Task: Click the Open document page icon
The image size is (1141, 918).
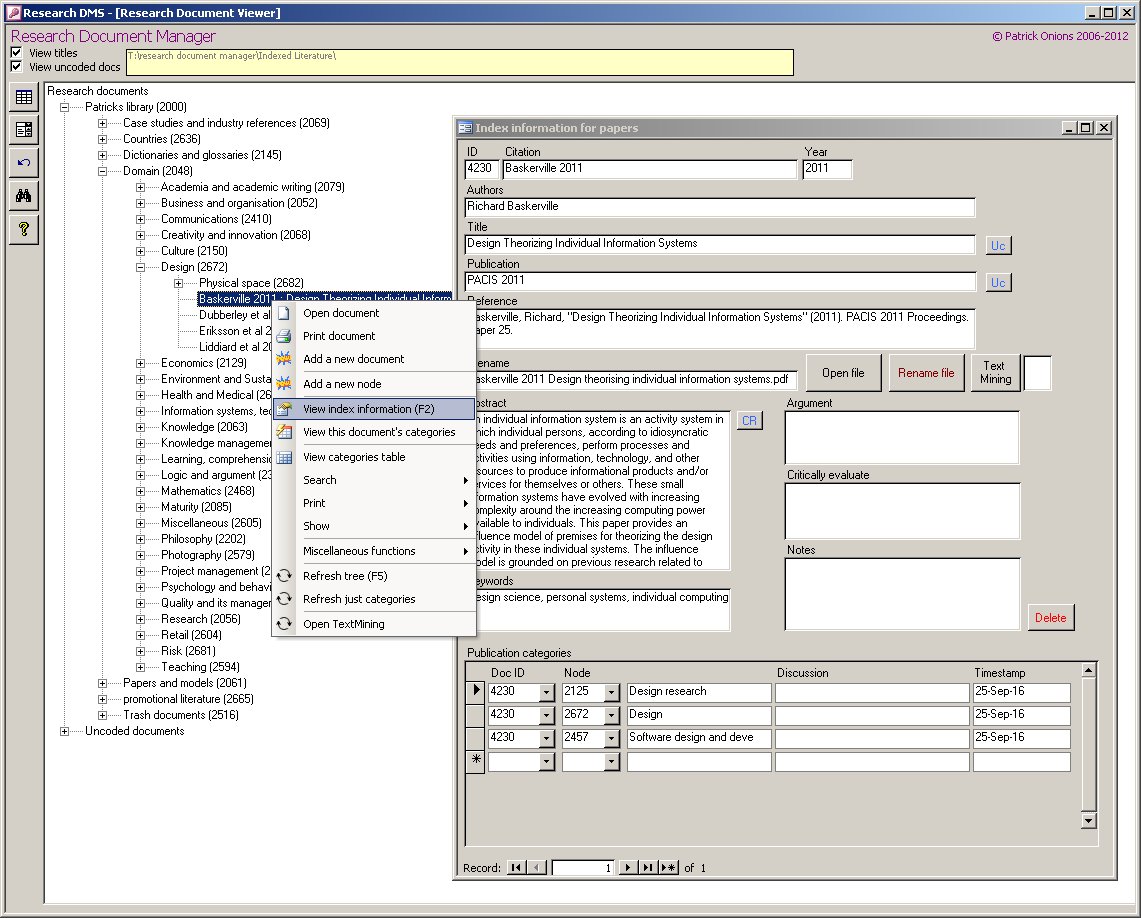Action: pos(284,314)
